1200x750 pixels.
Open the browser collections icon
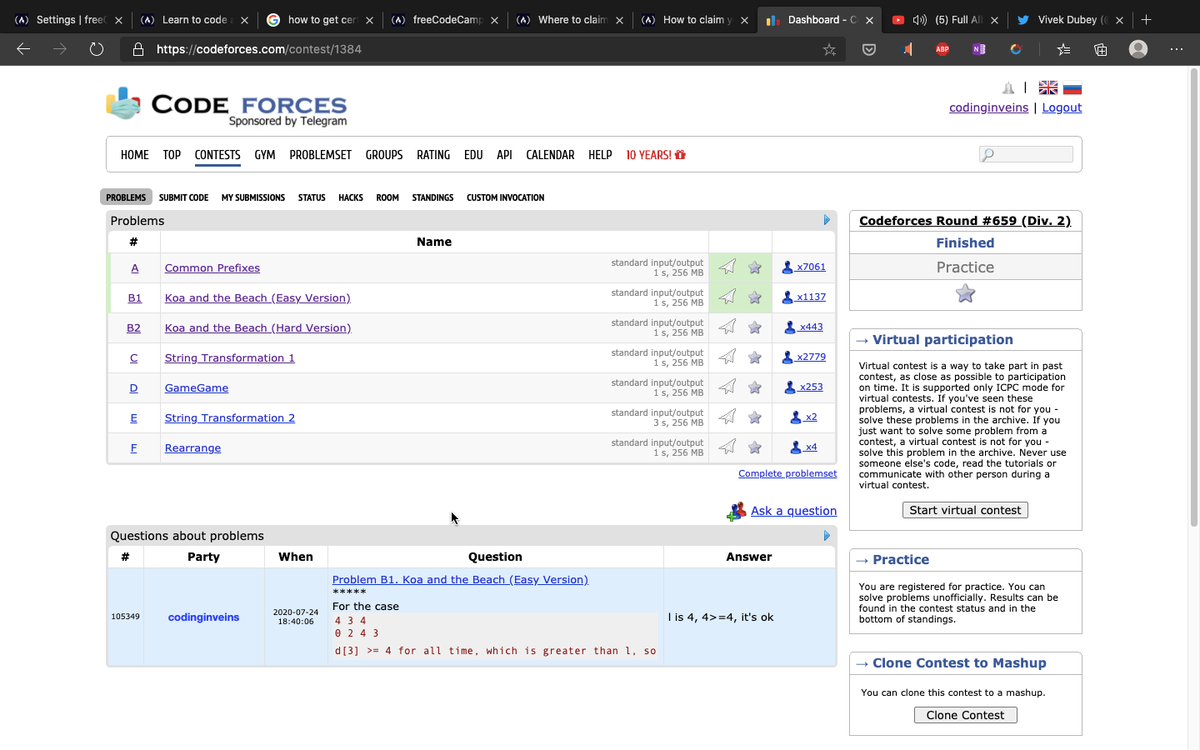tap(1101, 49)
